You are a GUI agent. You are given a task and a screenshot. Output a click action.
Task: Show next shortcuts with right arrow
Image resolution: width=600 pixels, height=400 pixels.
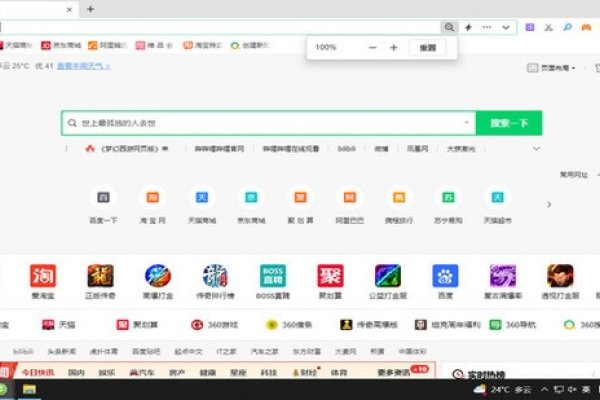(549, 204)
